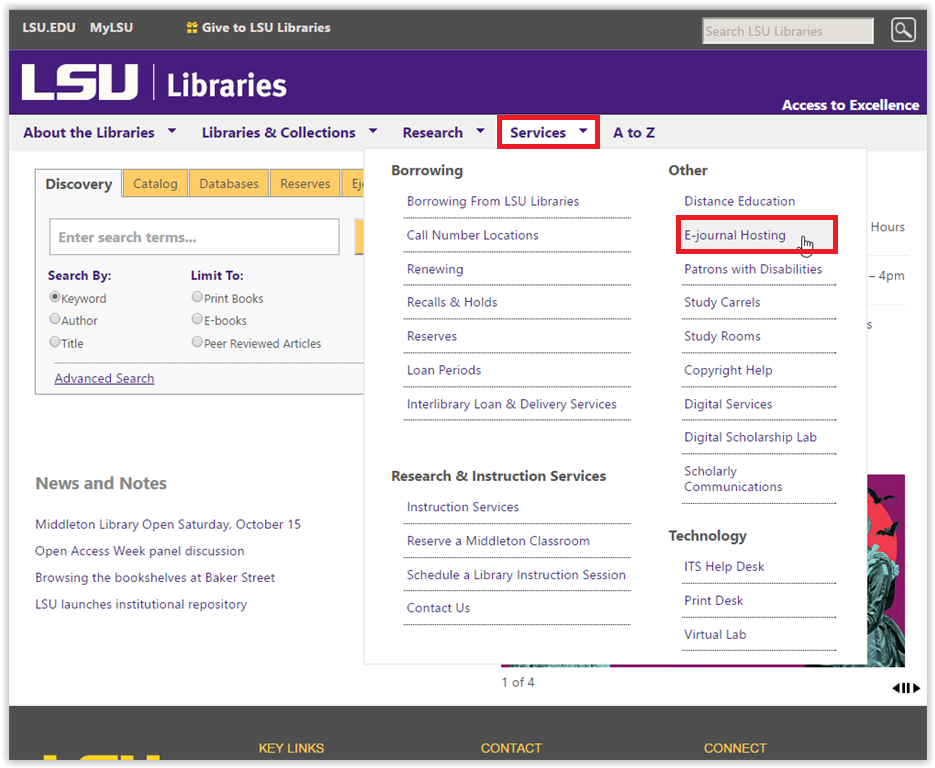This screenshot has width=935, height=768.
Task: Switch to the Catalog tab
Action: pyautogui.click(x=155, y=184)
